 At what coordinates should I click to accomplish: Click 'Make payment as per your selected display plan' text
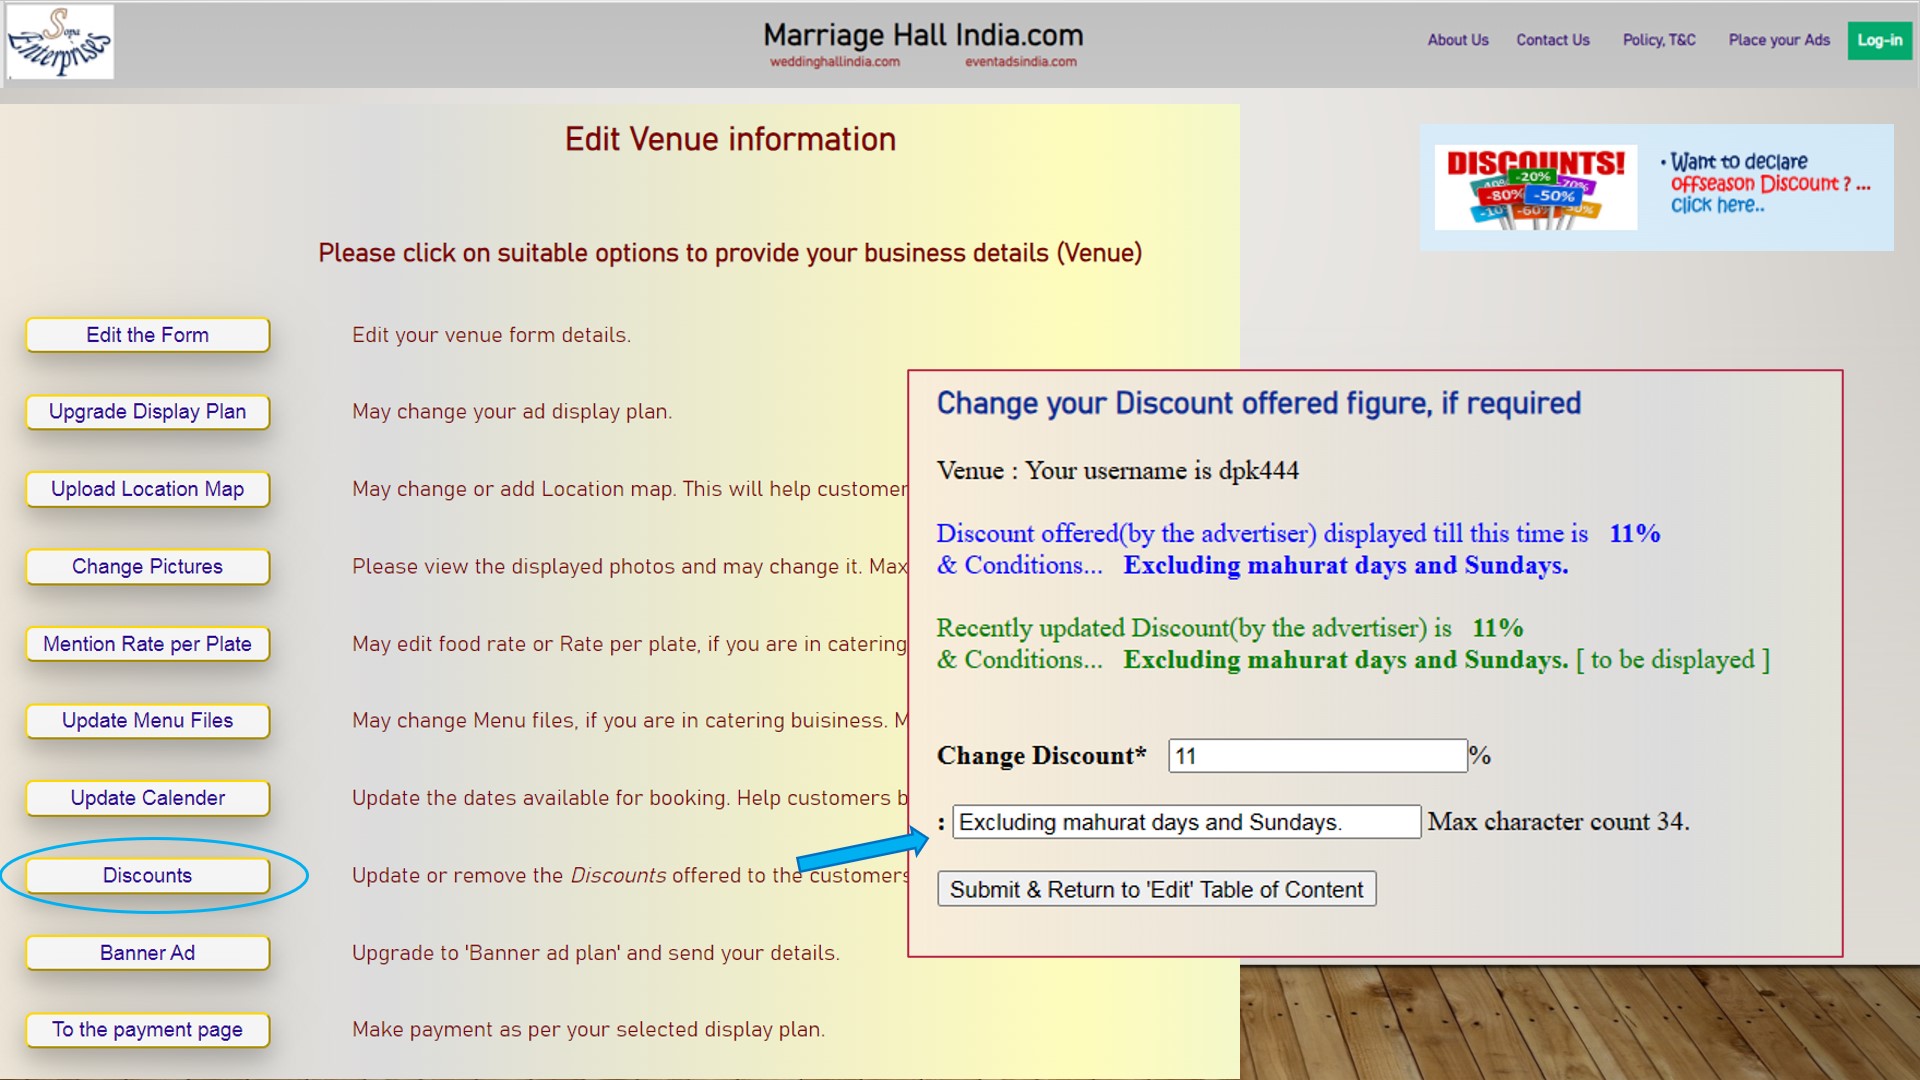tap(588, 1030)
